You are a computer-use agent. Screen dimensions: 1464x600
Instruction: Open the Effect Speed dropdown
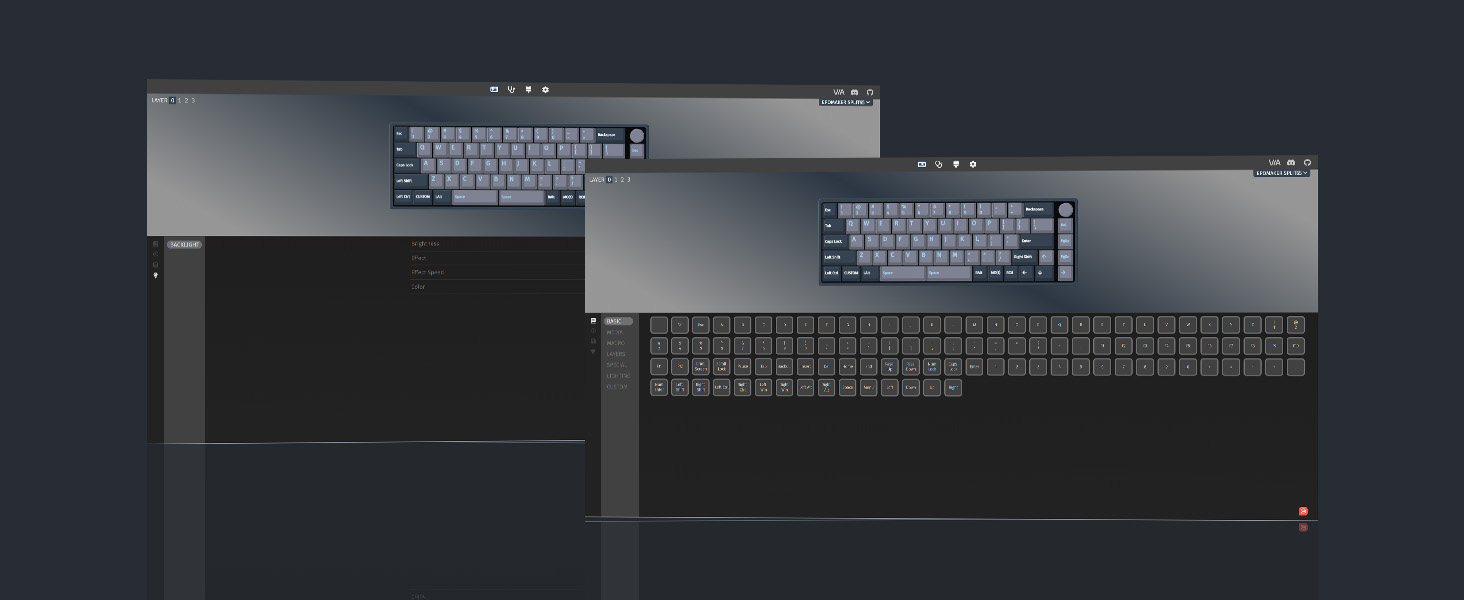500,272
